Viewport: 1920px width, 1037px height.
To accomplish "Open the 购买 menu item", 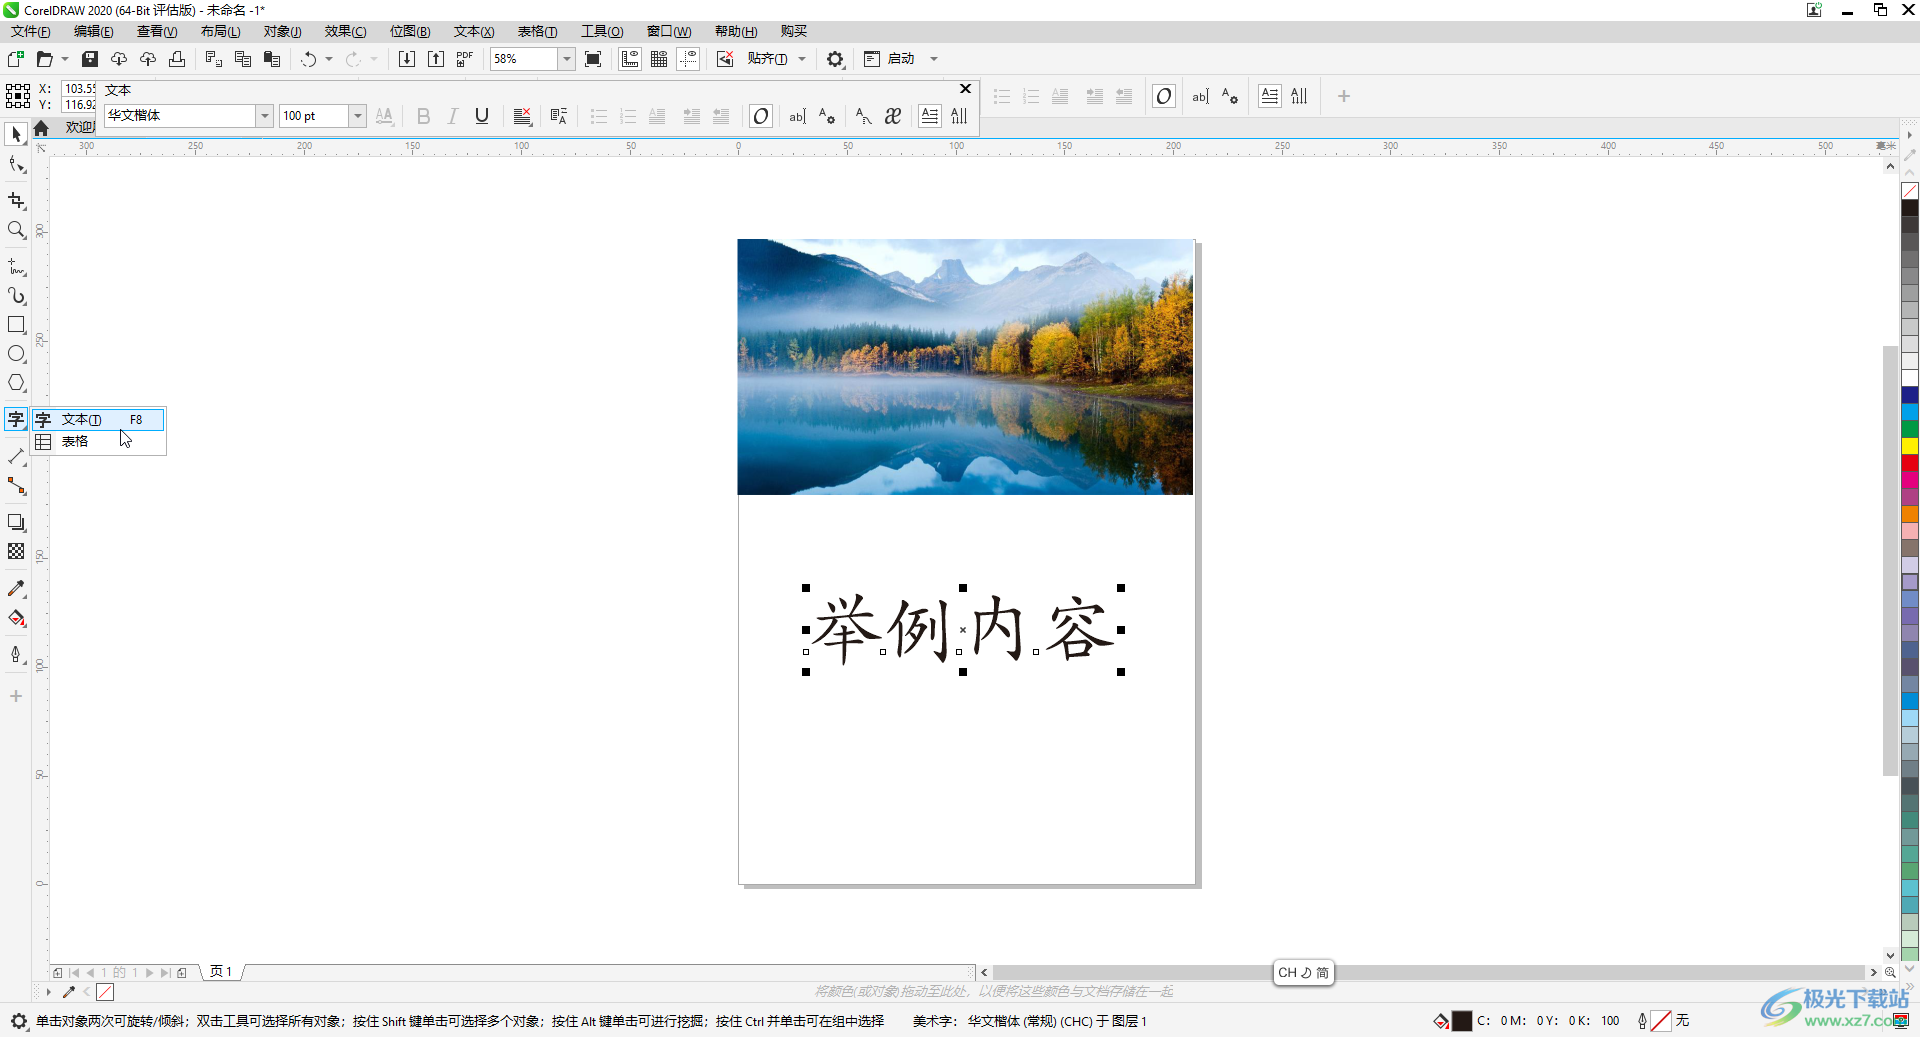I will click(794, 31).
